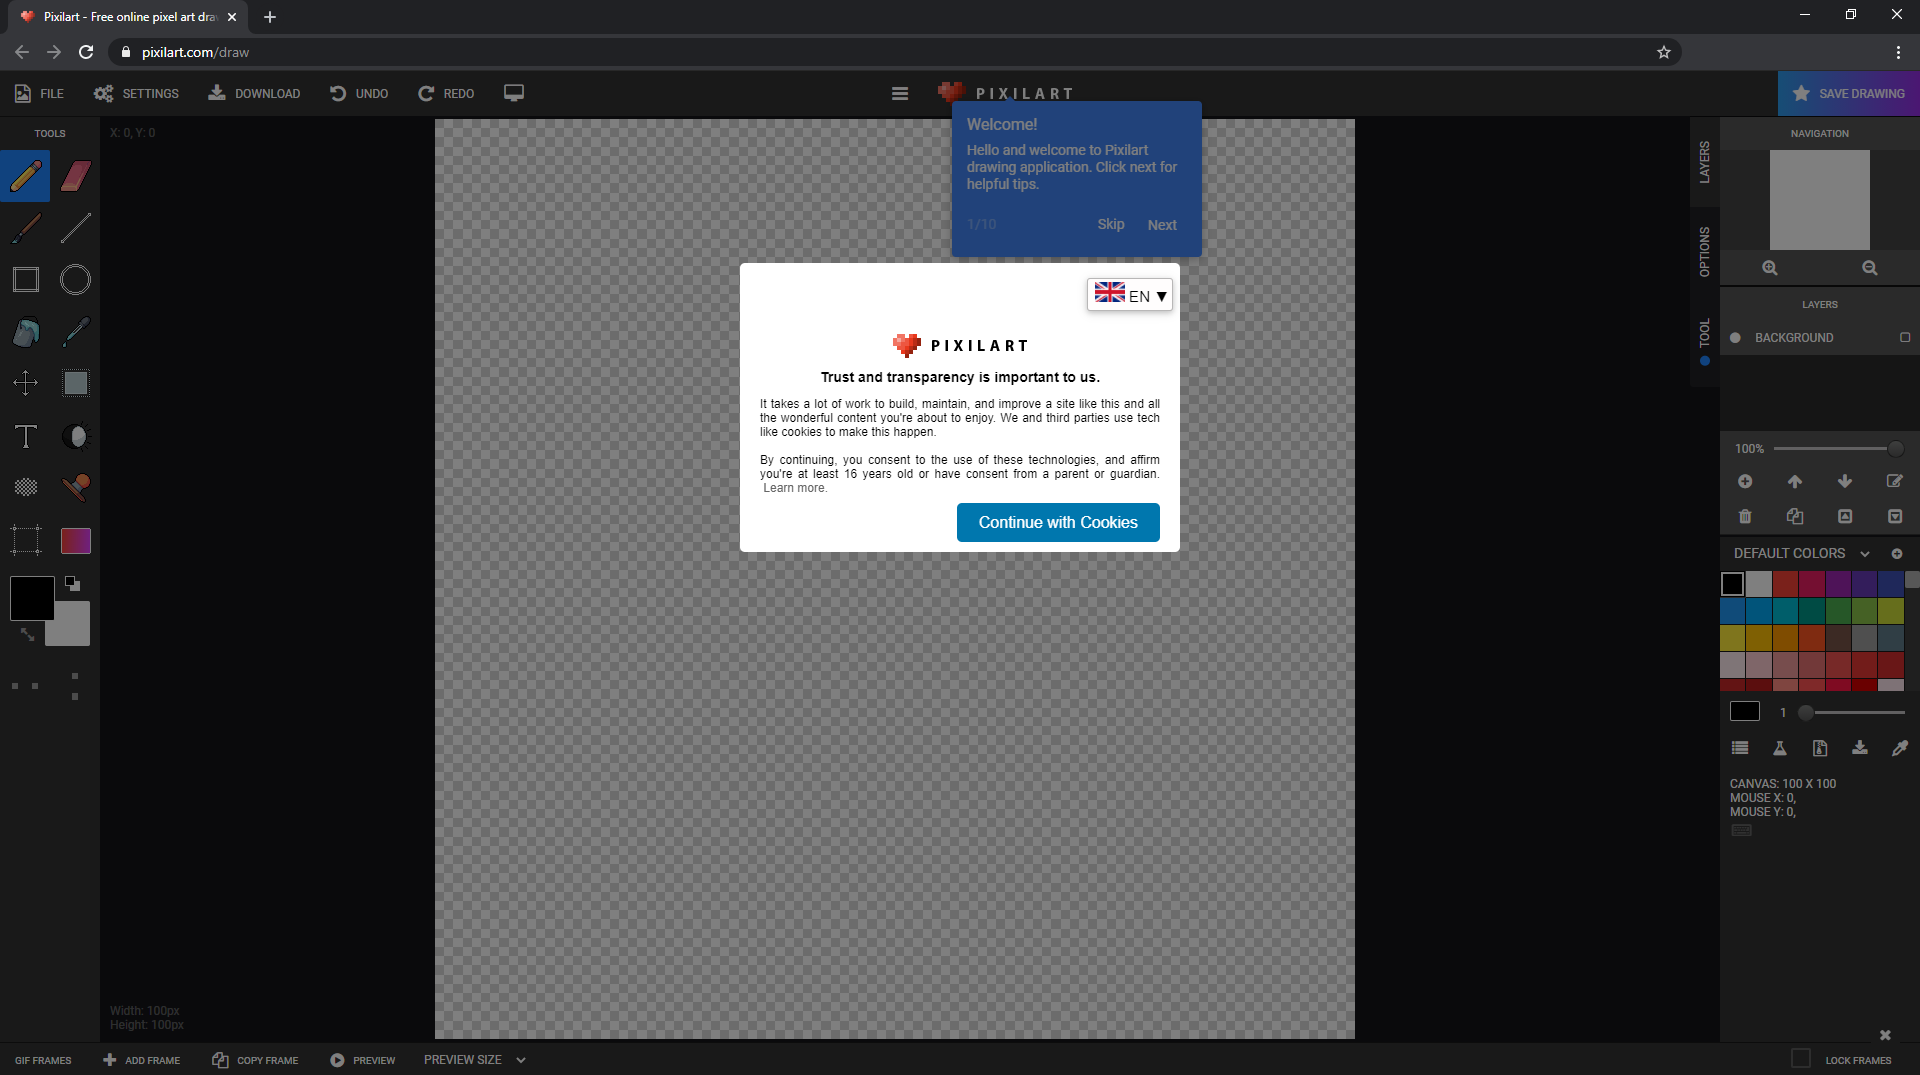Move layer down with arrow icon

[1845, 481]
